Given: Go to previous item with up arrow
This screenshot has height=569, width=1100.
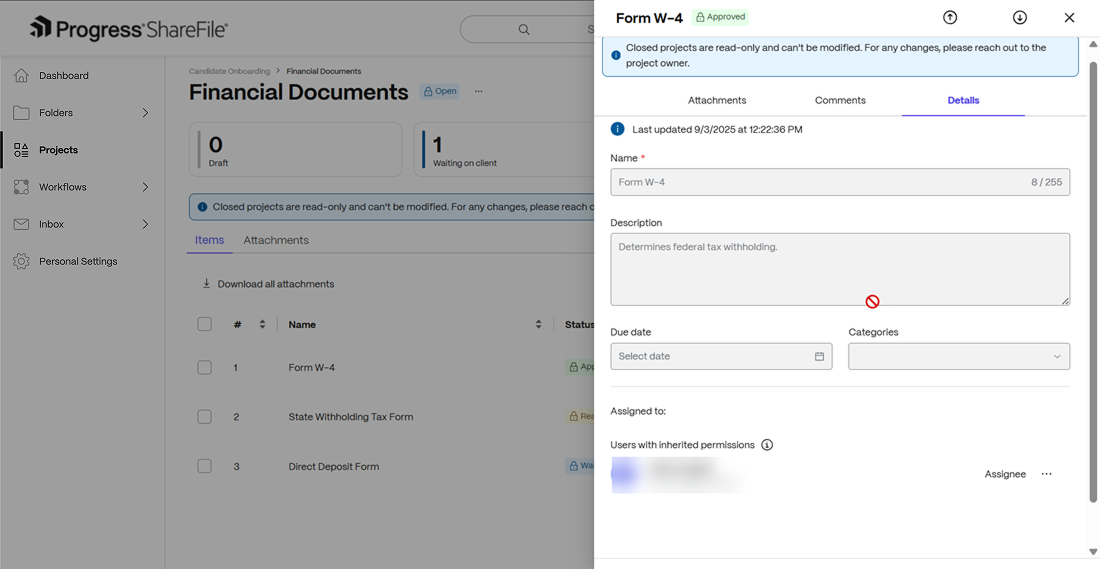Looking at the screenshot, I should point(950,18).
